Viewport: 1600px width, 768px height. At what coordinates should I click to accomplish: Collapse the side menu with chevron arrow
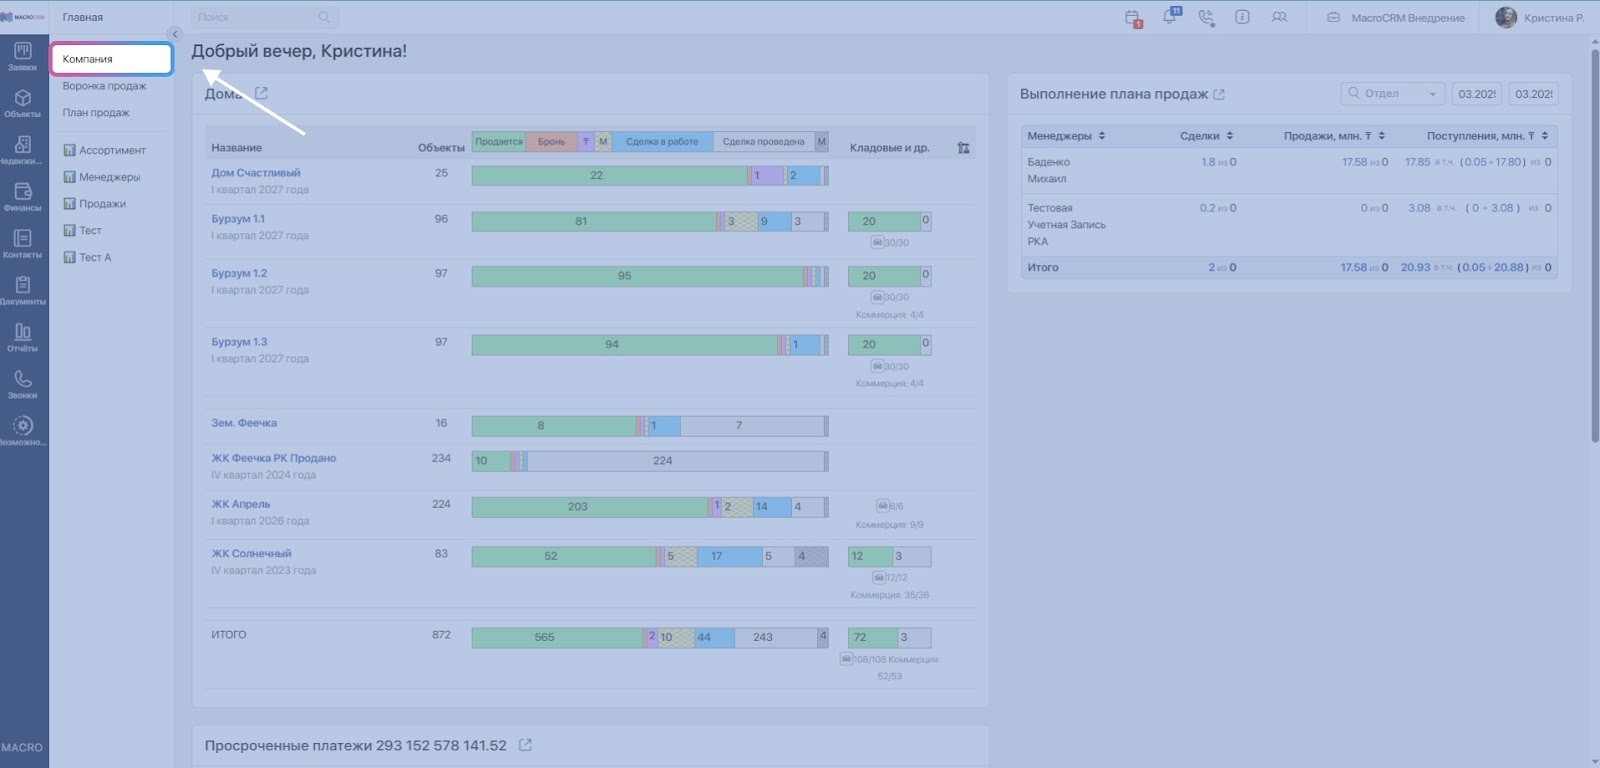[175, 34]
